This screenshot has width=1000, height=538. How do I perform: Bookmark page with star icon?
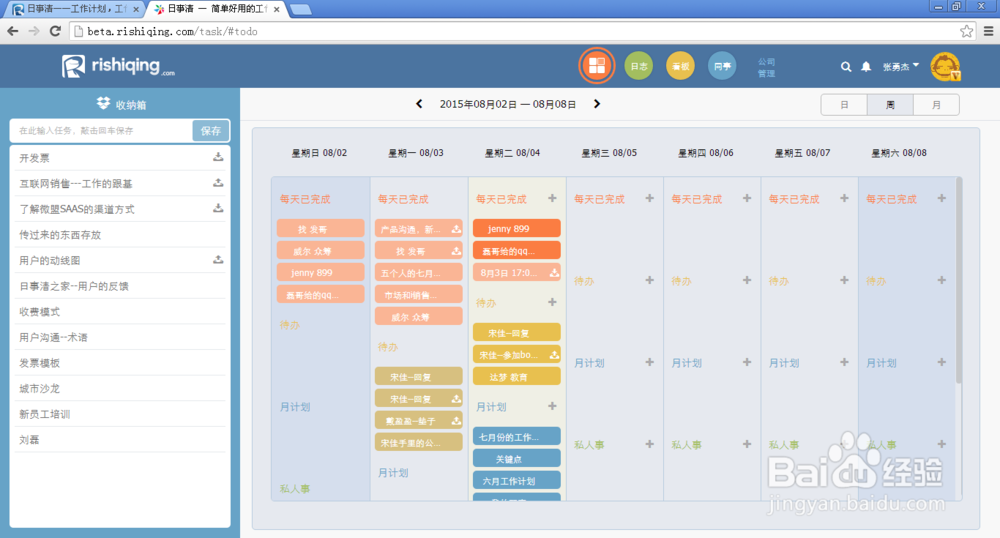pyautogui.click(x=966, y=31)
